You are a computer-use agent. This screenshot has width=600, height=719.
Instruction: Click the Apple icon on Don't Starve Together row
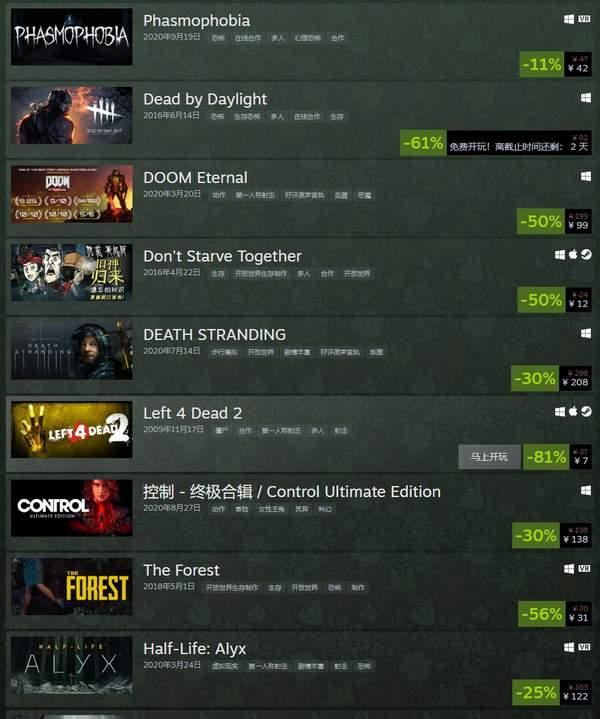[x=573, y=254]
